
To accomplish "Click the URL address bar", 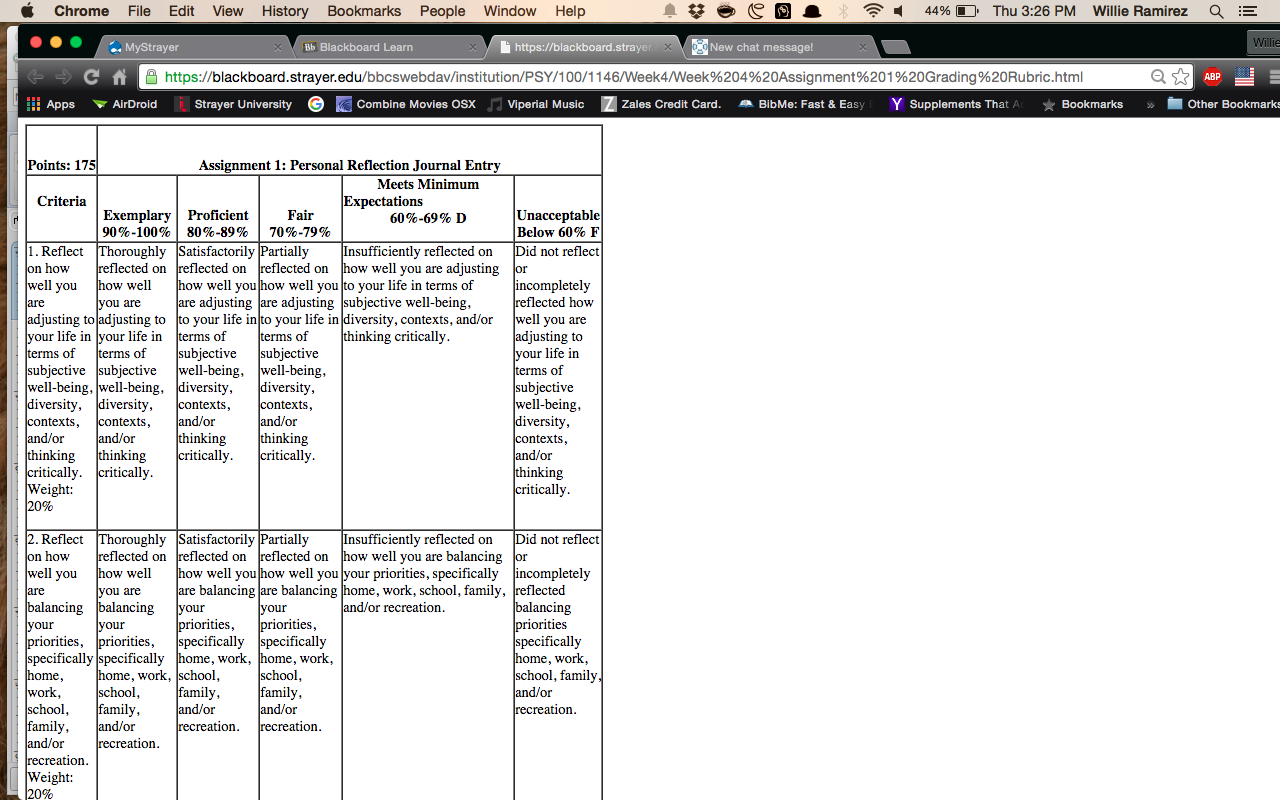I will (x=651, y=77).
